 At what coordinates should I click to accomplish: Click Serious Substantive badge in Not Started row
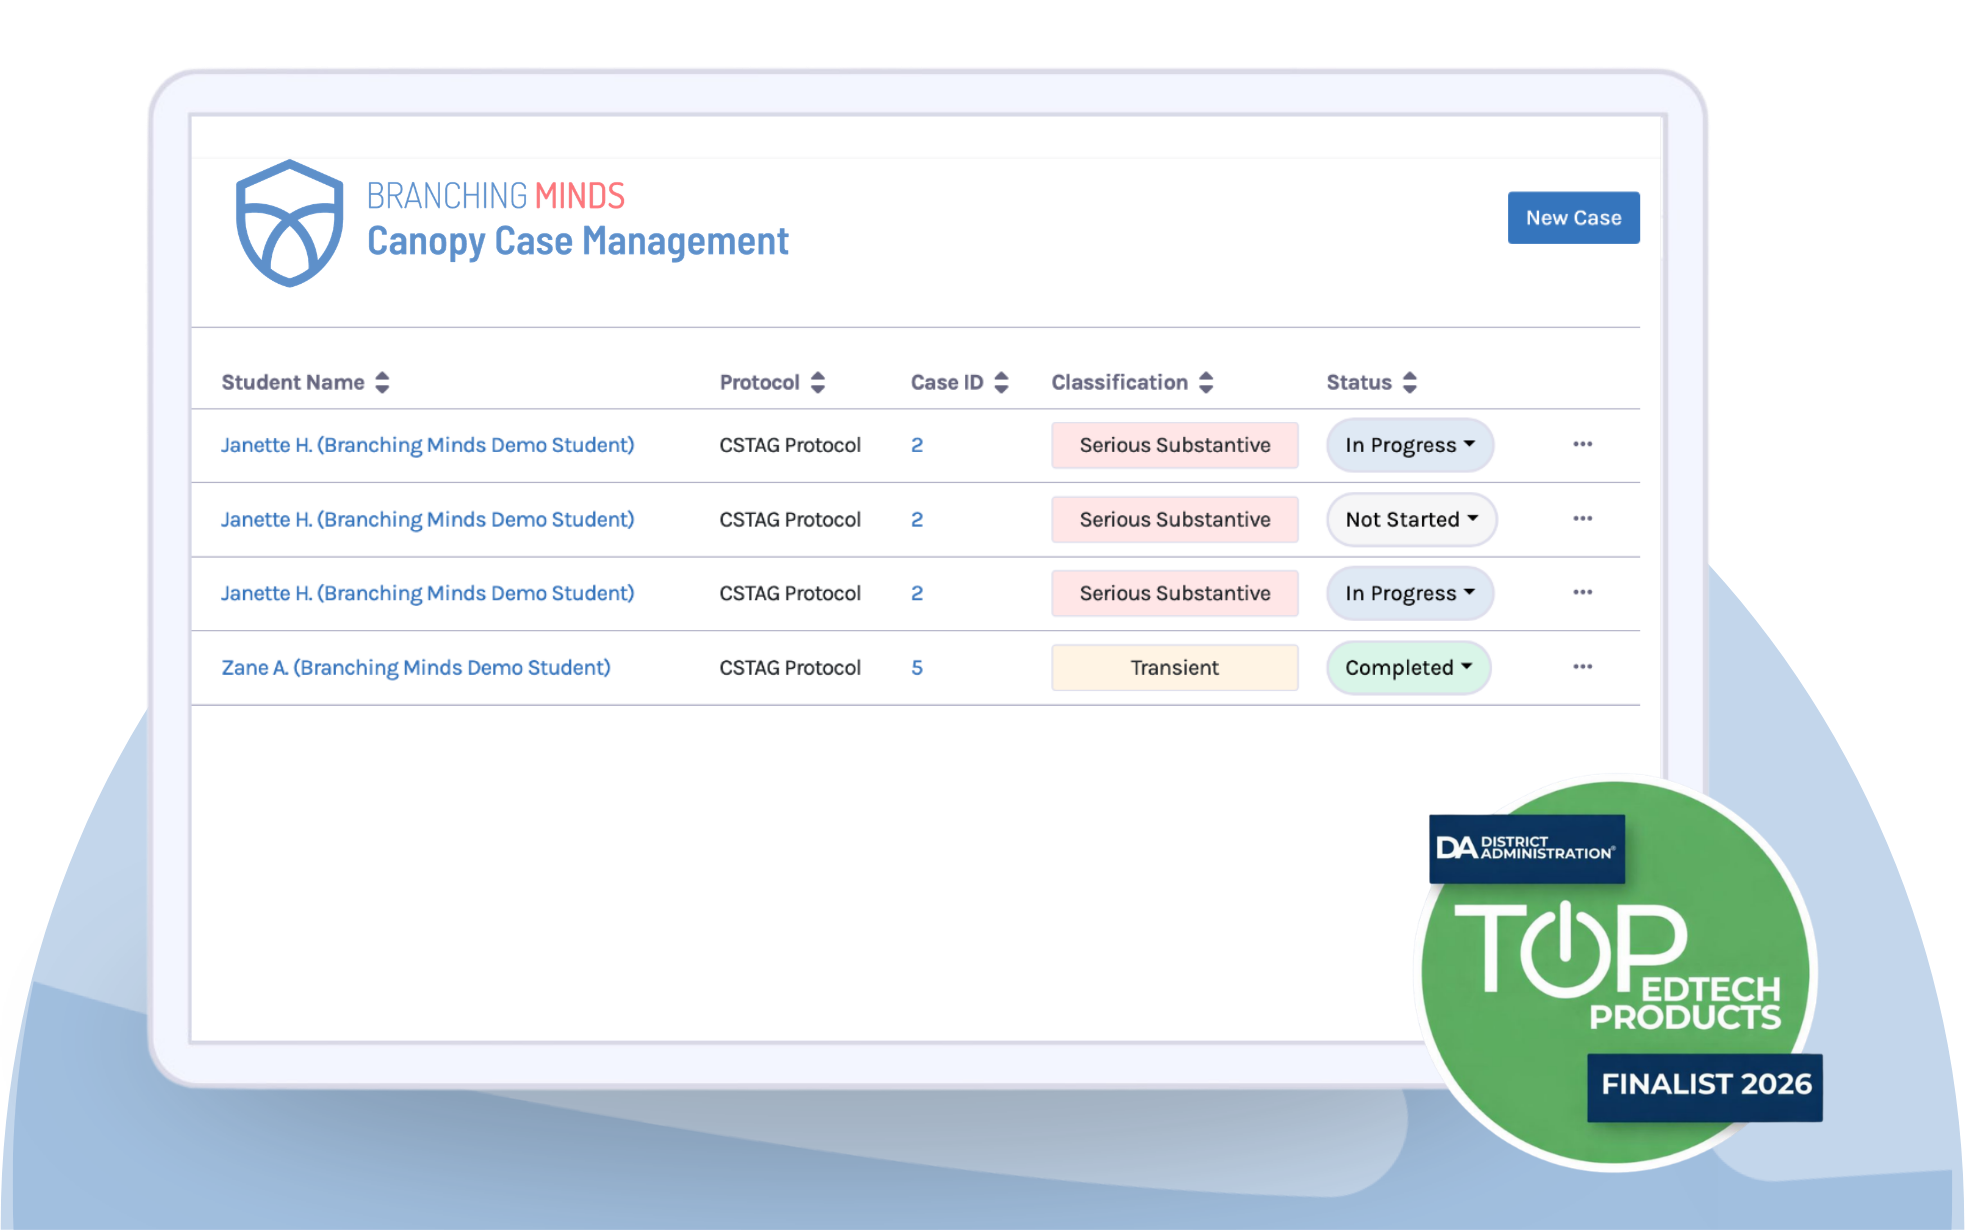click(x=1175, y=519)
